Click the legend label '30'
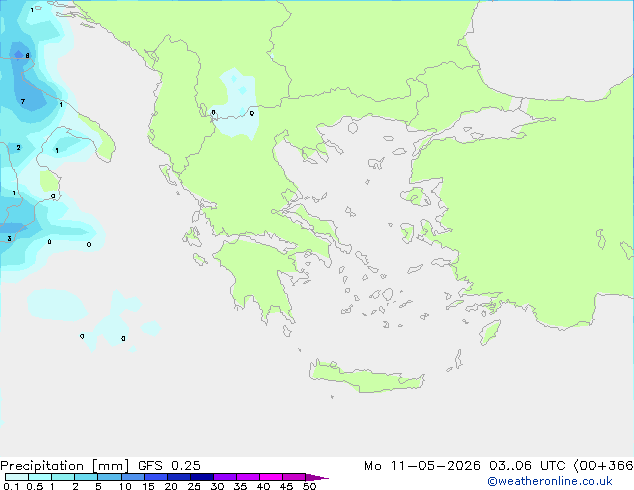 [x=217, y=486]
